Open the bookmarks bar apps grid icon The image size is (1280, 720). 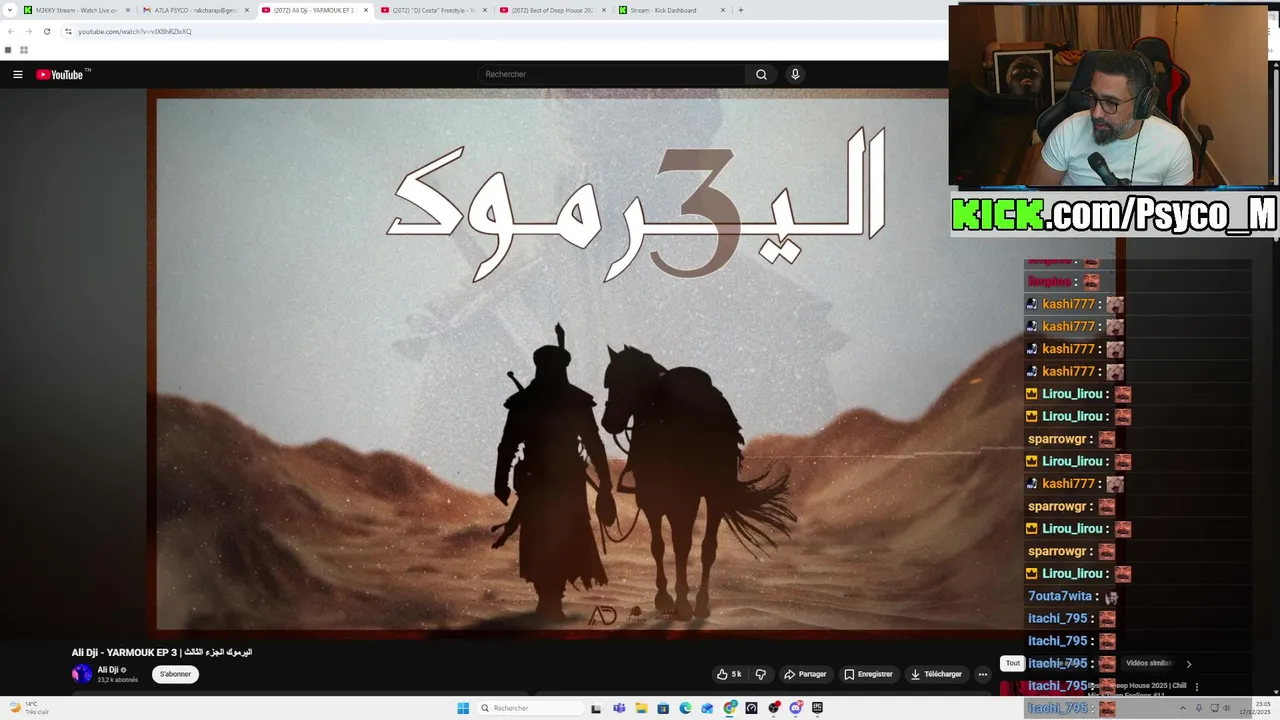pyautogui.click(x=23, y=50)
